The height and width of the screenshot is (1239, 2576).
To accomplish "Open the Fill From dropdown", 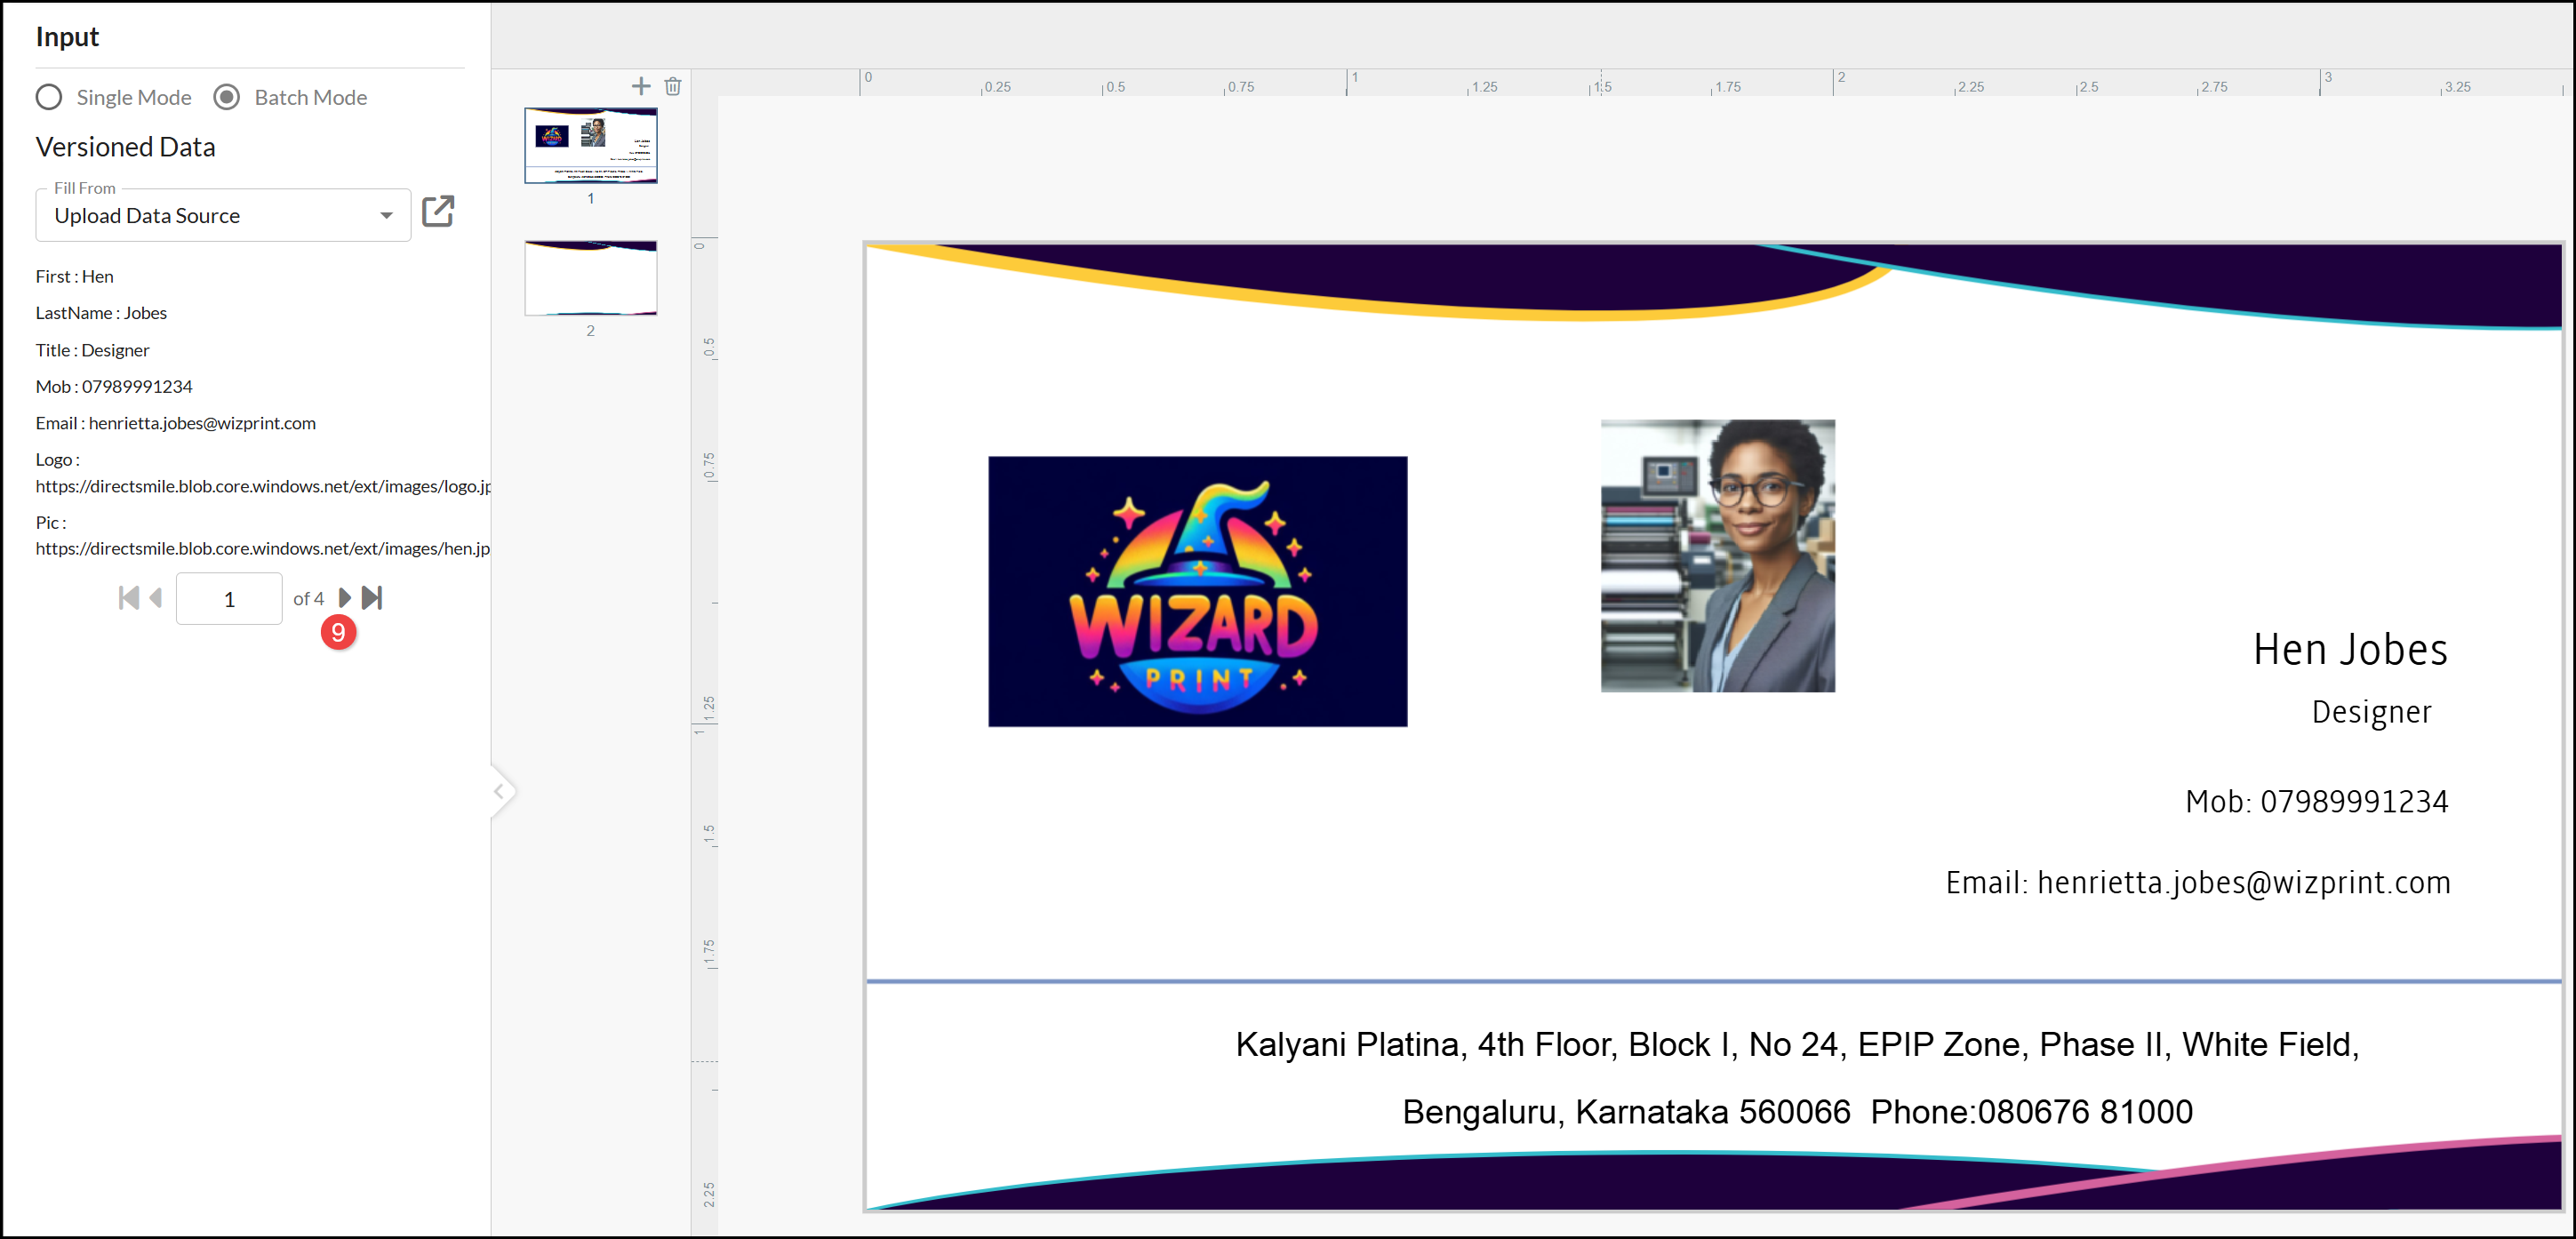I will click(223, 216).
